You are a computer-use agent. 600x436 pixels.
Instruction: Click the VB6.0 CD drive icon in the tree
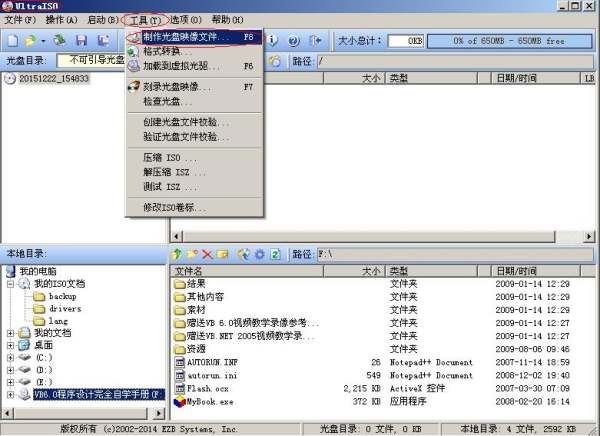coord(25,394)
